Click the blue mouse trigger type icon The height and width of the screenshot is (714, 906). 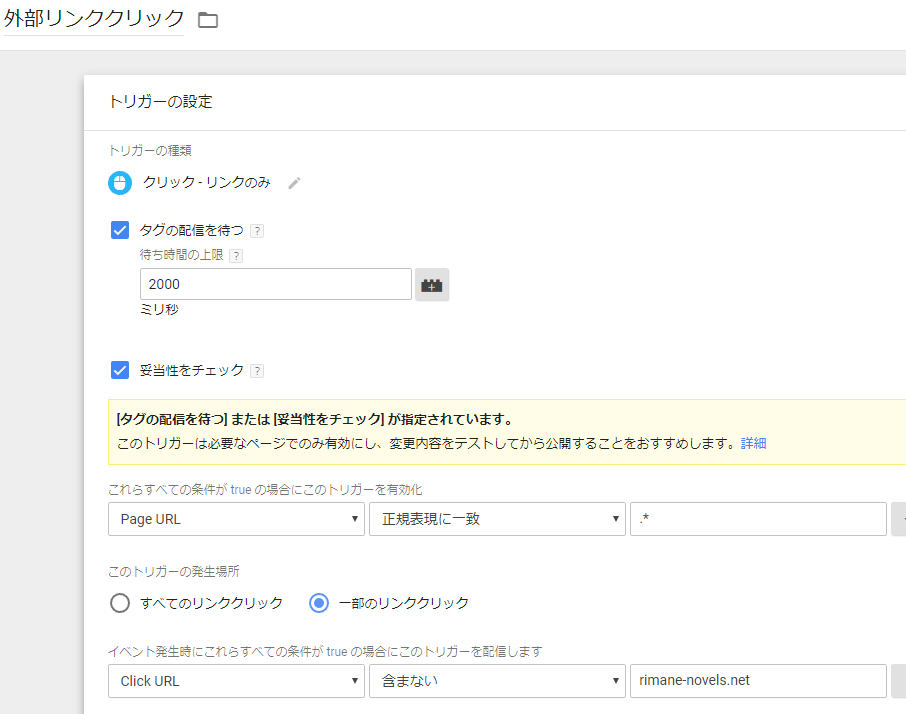pyautogui.click(x=120, y=183)
